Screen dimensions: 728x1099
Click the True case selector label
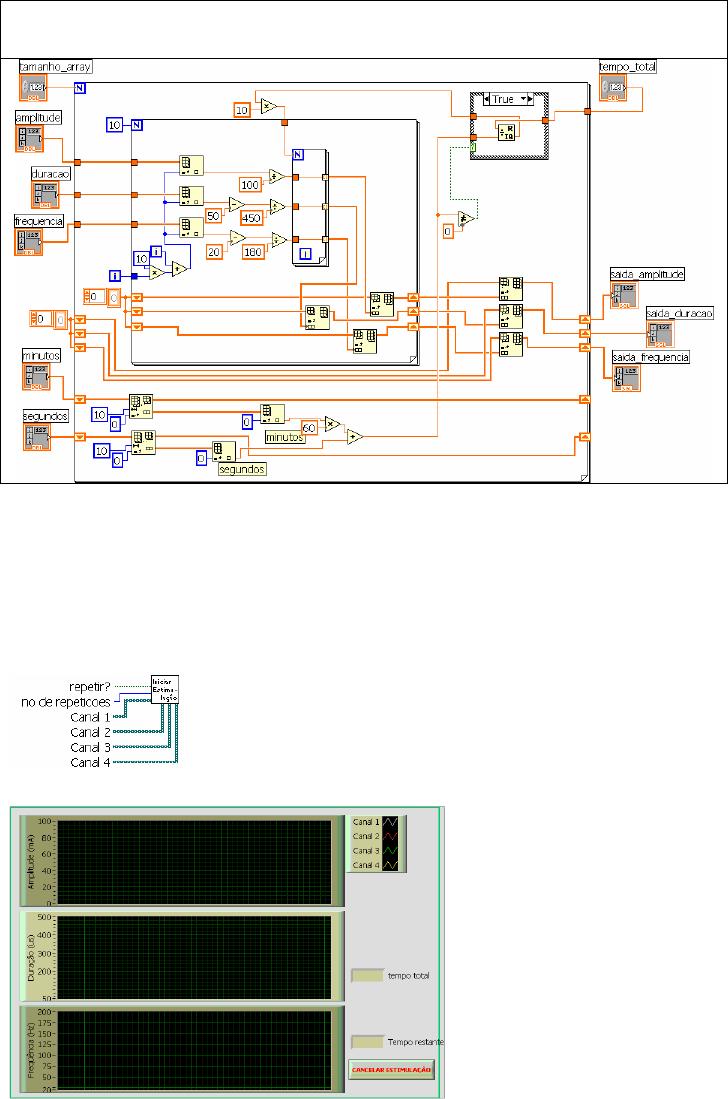click(x=502, y=100)
